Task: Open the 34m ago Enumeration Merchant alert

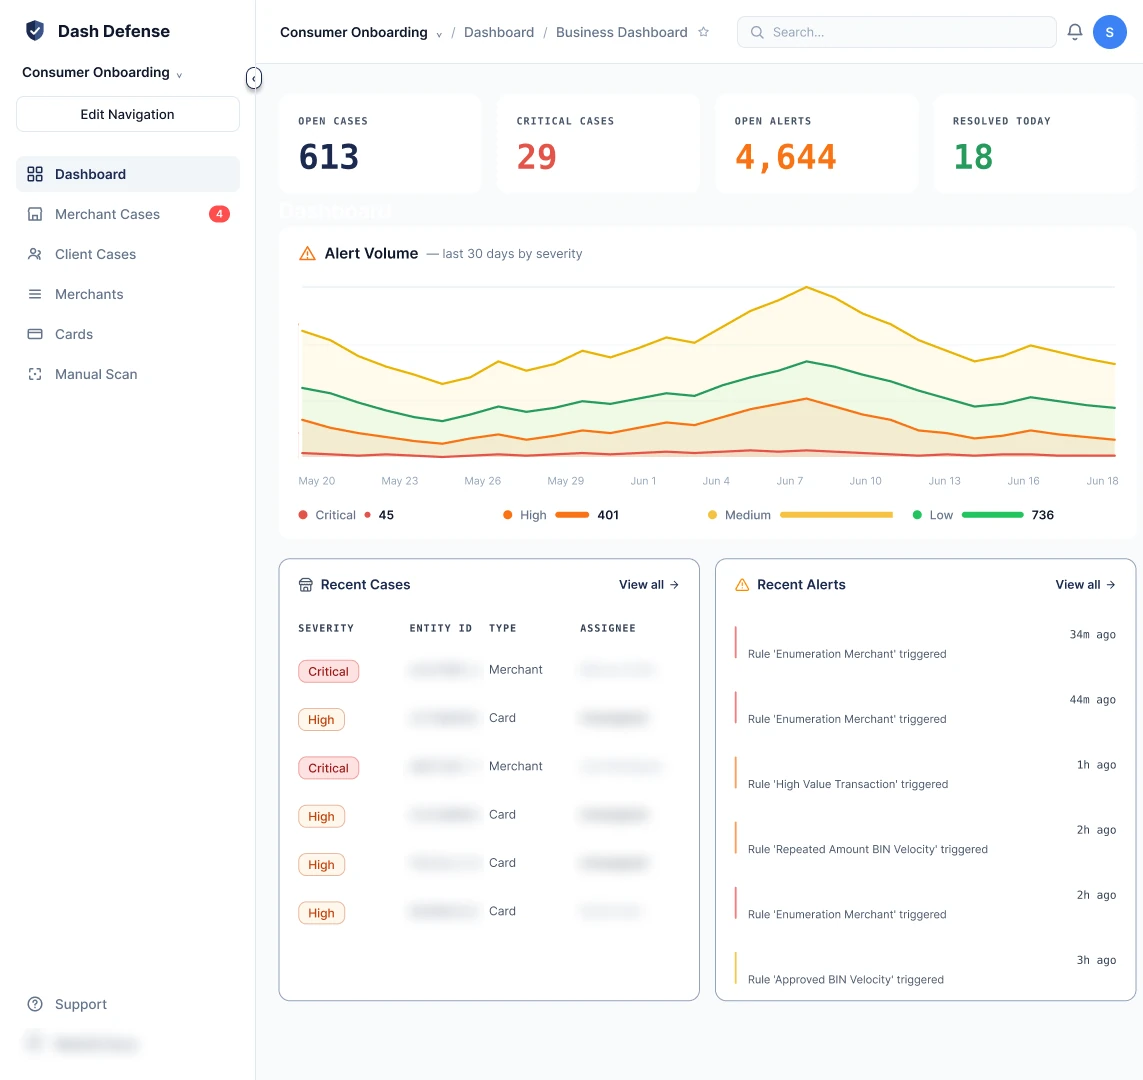Action: tap(925, 644)
